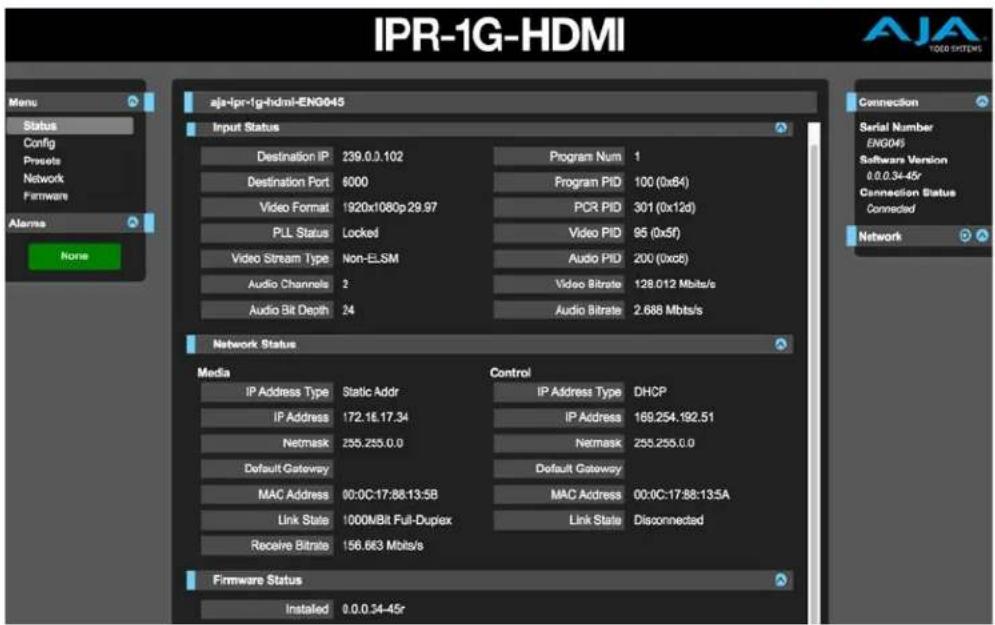Image resolution: width=995 pixels, height=625 pixels.
Task: Select Media IP Address 172.16.17.34
Action: pos(375,418)
